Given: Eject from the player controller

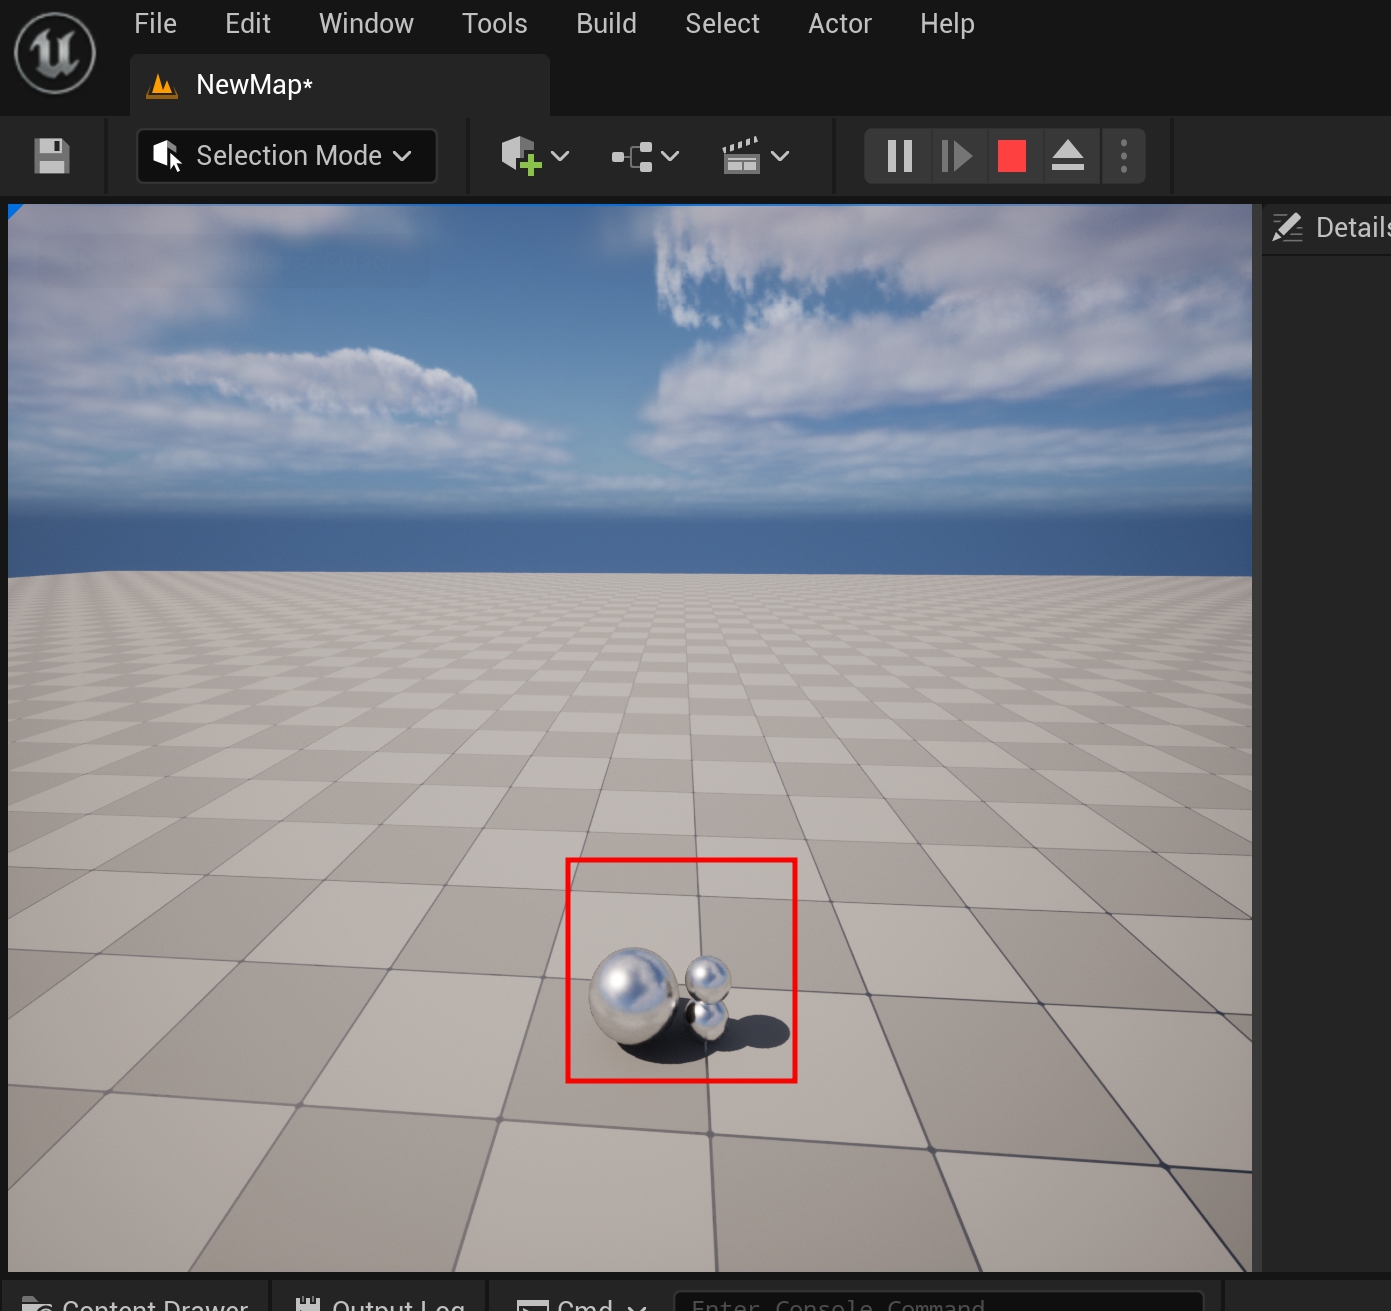Looking at the screenshot, I should [x=1068, y=156].
